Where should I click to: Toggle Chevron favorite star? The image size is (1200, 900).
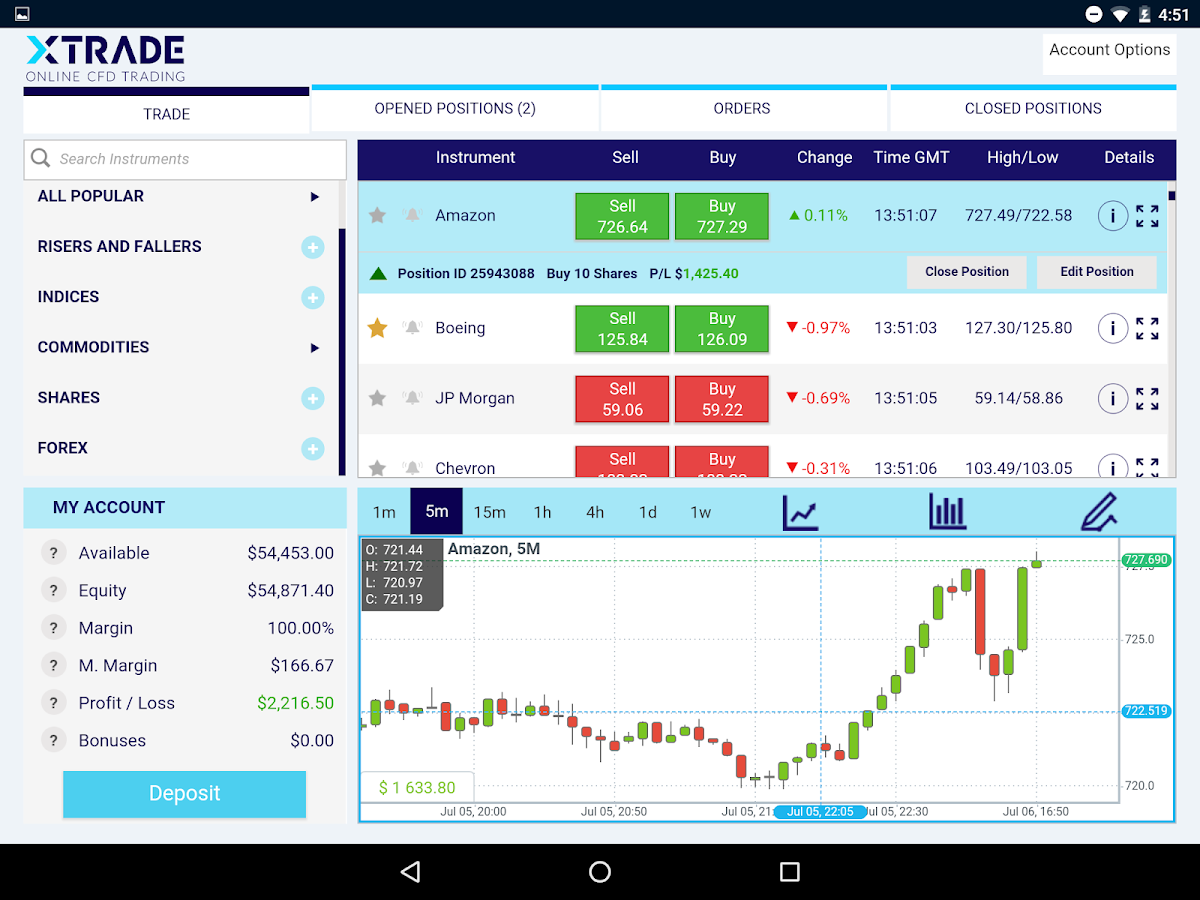tap(377, 467)
